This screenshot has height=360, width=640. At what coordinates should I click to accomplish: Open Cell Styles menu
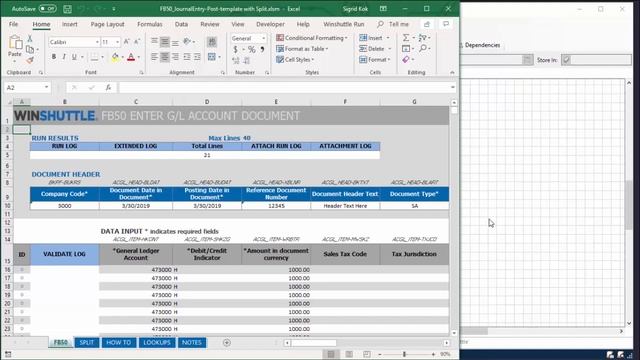[x=296, y=60]
